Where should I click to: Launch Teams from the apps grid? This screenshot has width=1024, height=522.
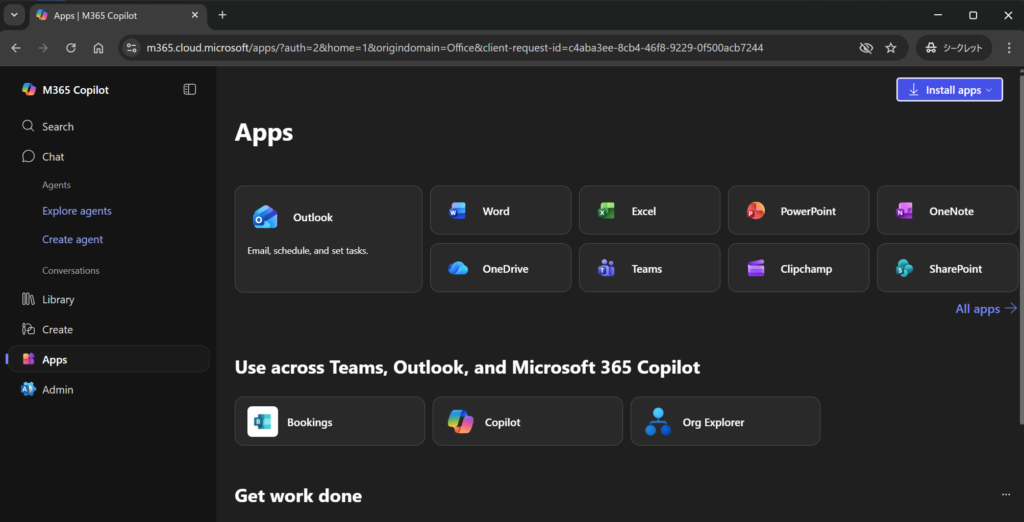pos(649,268)
